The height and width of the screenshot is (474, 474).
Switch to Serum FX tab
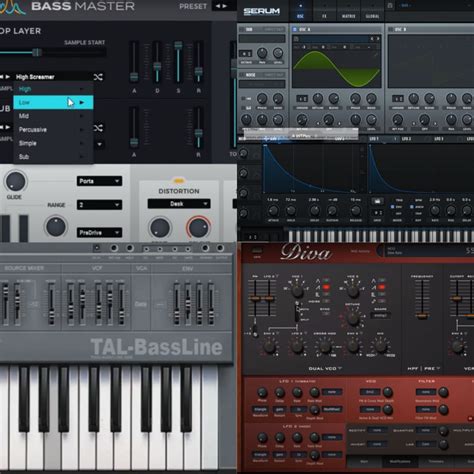324,11
